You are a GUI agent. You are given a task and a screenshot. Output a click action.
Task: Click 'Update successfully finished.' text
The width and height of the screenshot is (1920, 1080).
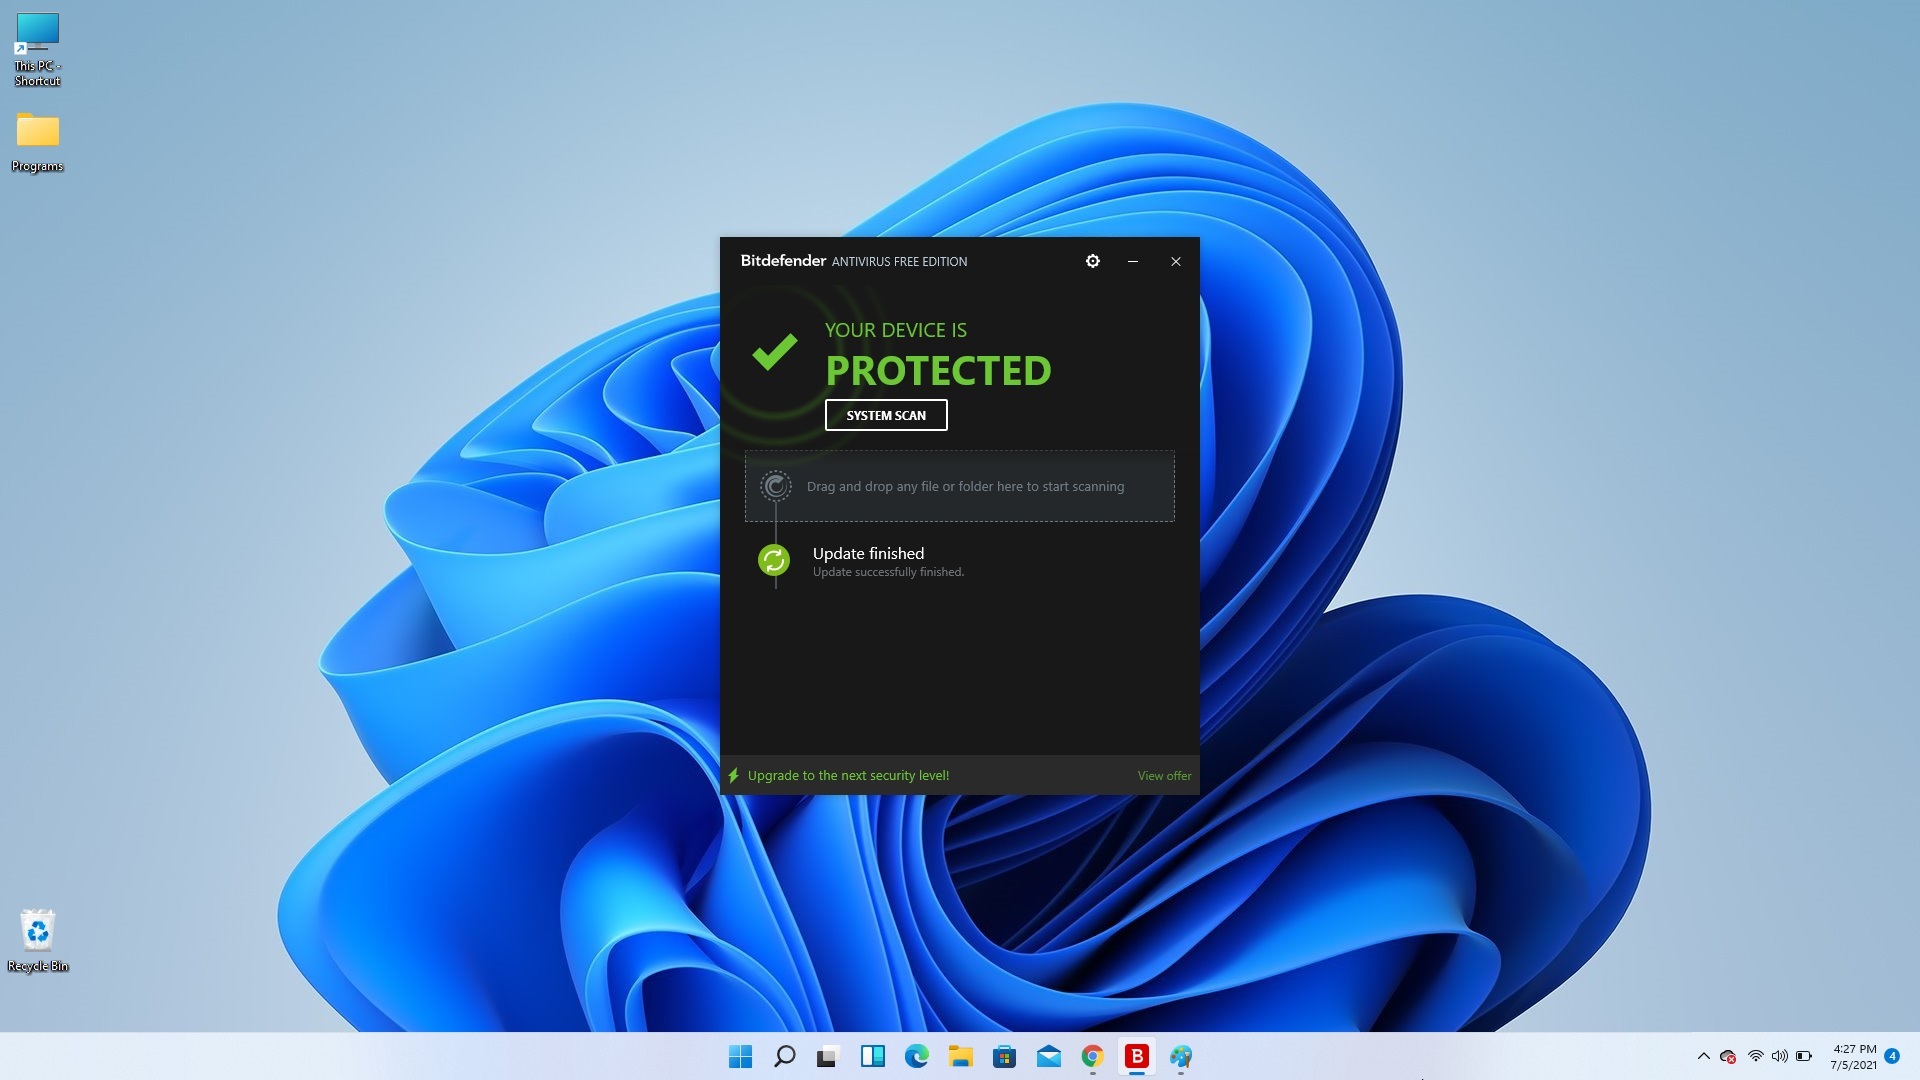pos(888,572)
